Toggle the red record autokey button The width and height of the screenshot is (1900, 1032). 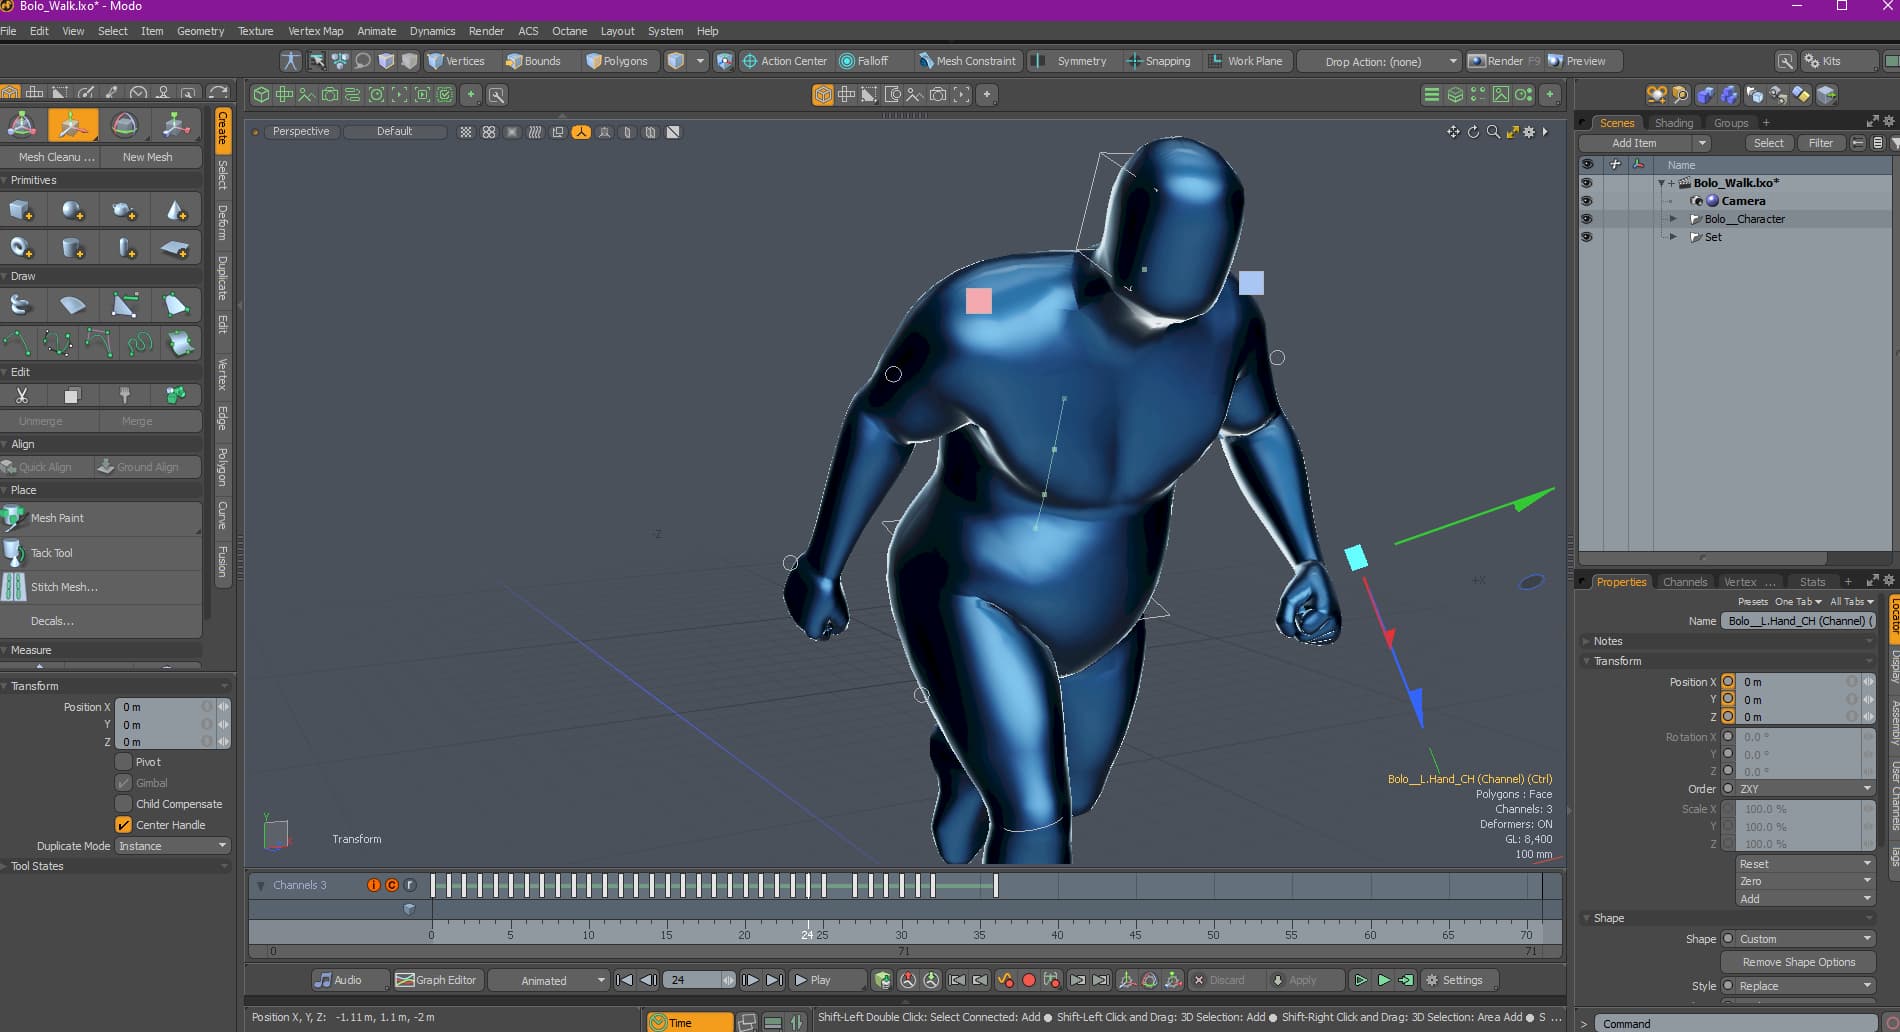(1028, 980)
